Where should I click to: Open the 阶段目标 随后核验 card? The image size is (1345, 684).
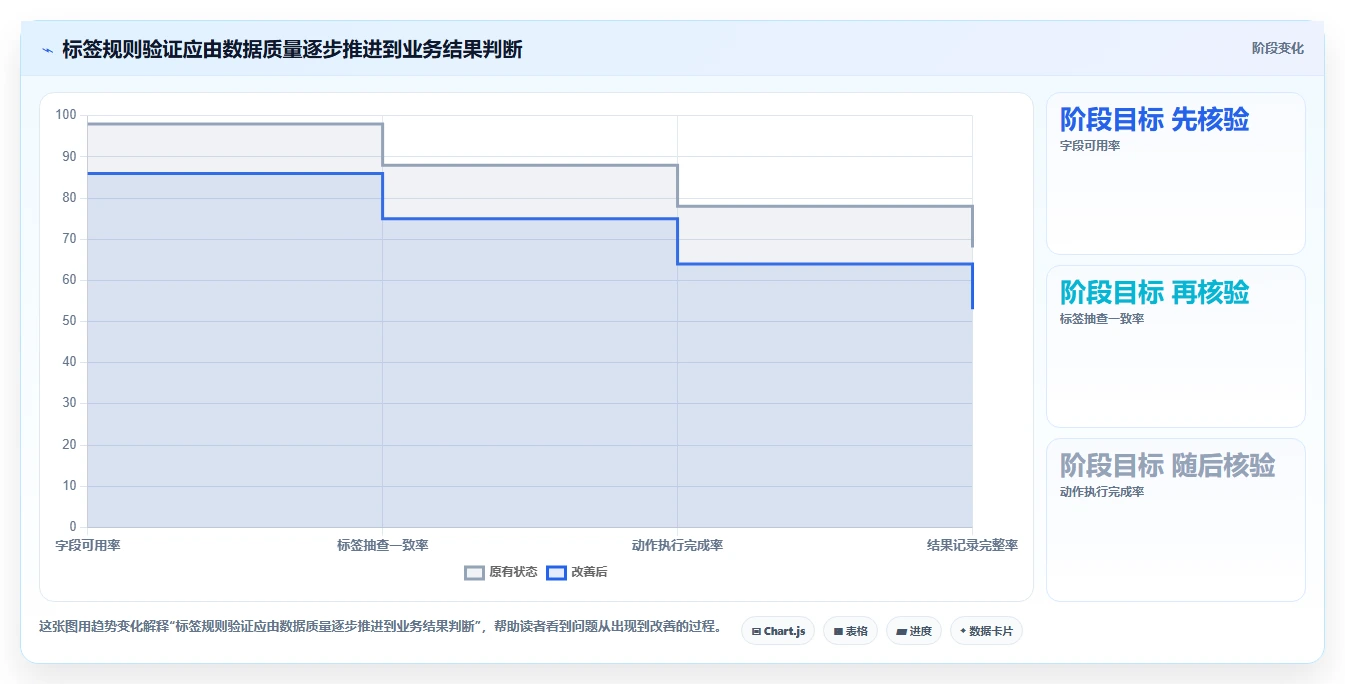1175,520
